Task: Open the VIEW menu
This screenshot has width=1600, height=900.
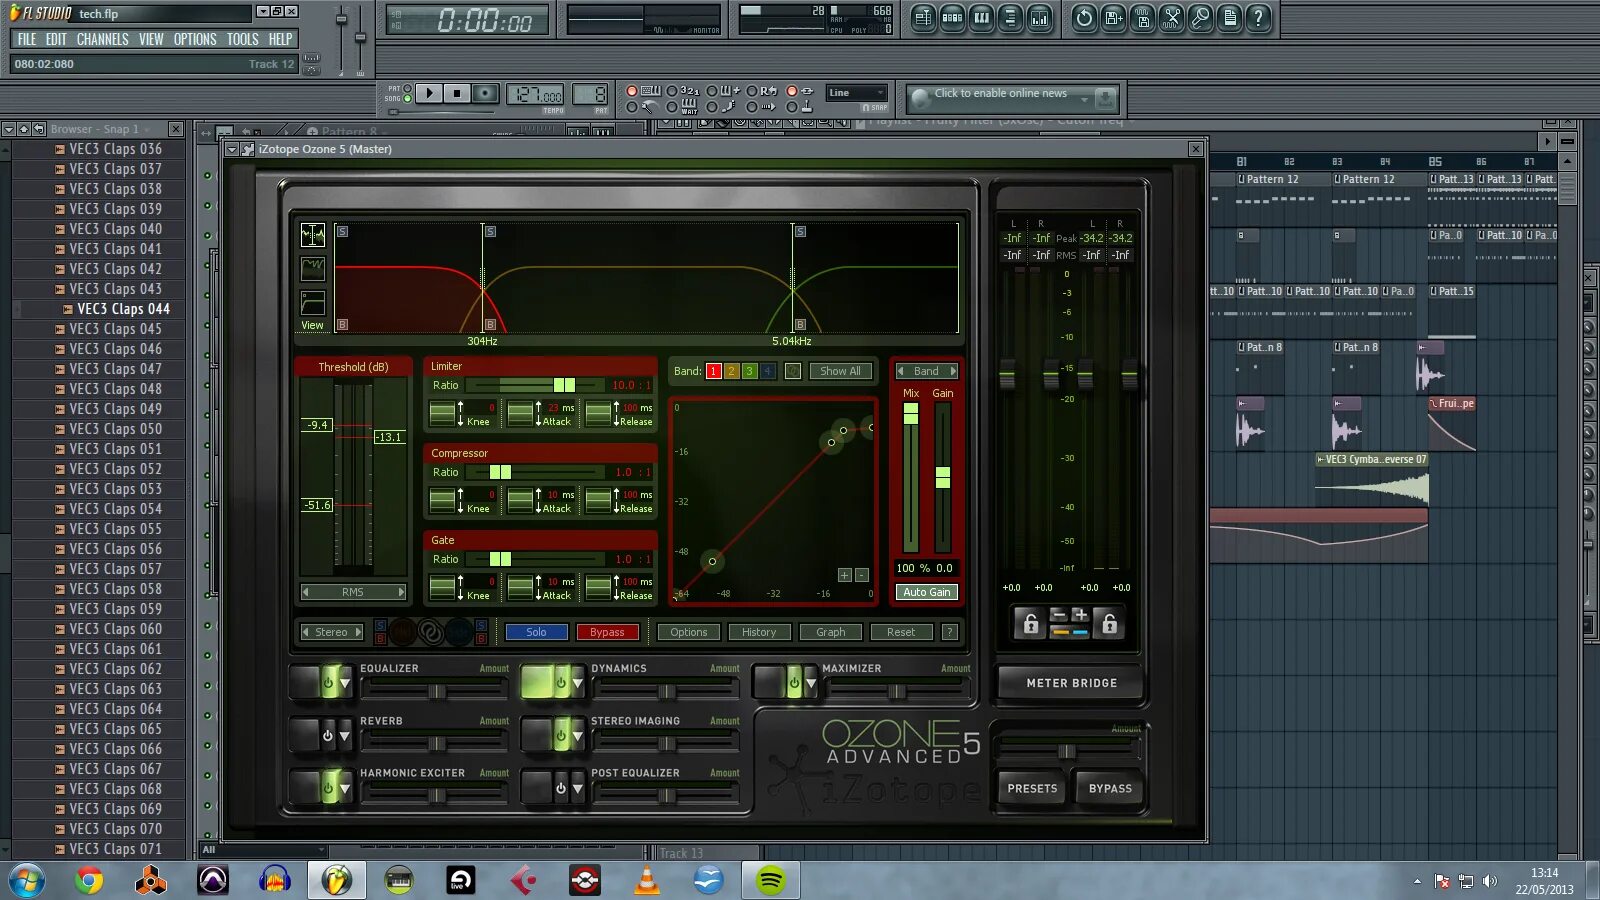Action: click(x=151, y=39)
